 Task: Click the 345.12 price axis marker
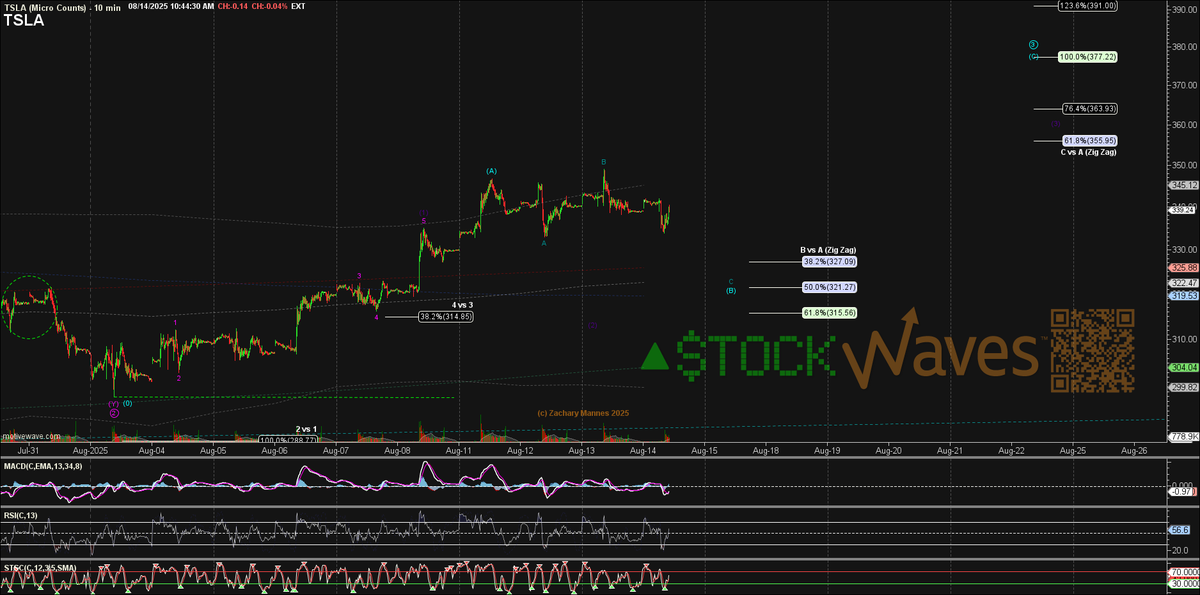point(1183,186)
